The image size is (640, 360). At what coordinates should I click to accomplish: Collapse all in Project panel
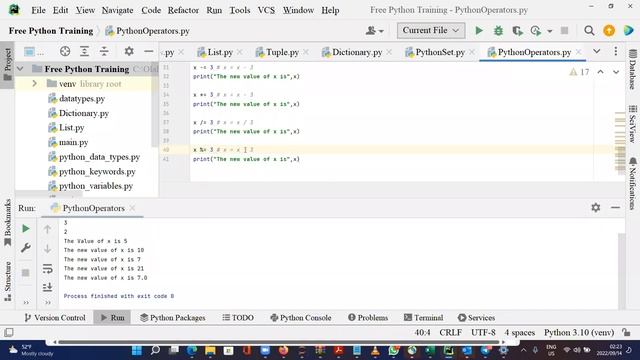(104, 51)
